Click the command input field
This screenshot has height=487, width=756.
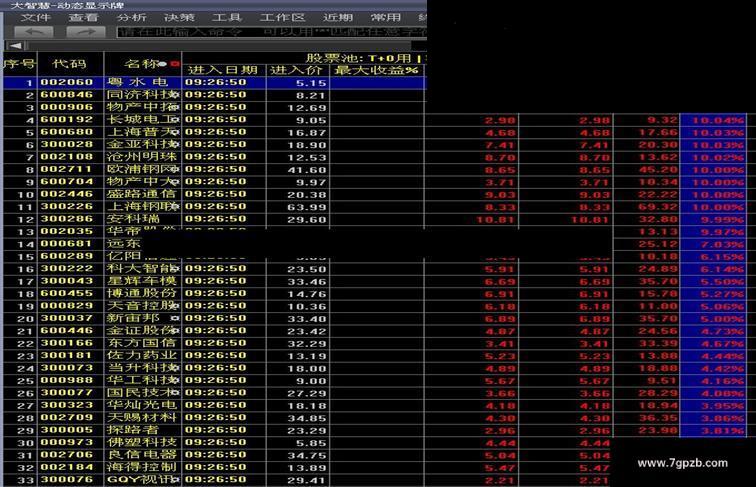(x=271, y=32)
